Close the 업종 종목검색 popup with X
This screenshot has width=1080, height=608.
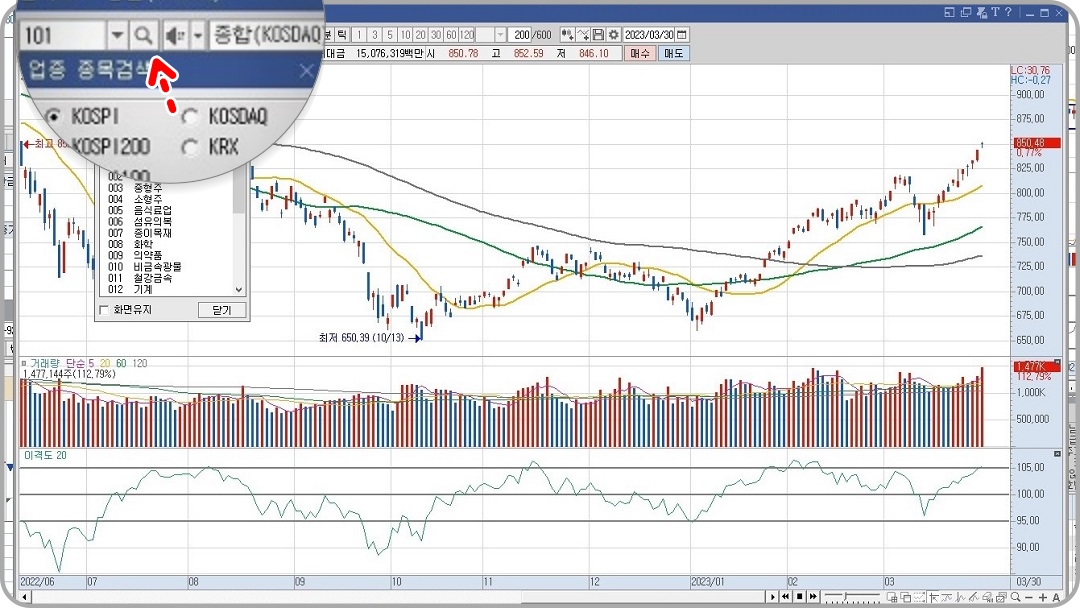[x=307, y=70]
